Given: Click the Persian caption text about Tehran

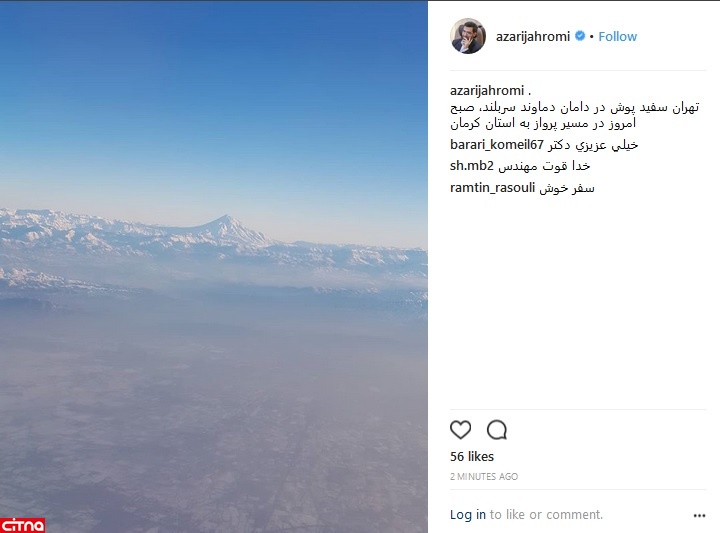Looking at the screenshot, I should [574, 115].
